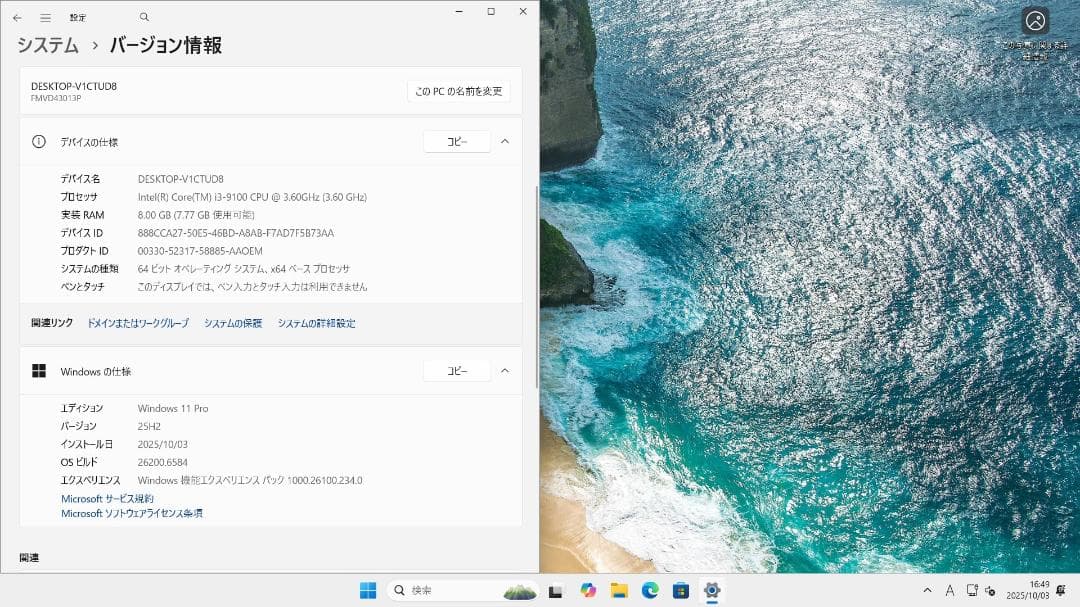Click the search magnifier in Settings title bar
This screenshot has width=1080, height=607.
(144, 17)
